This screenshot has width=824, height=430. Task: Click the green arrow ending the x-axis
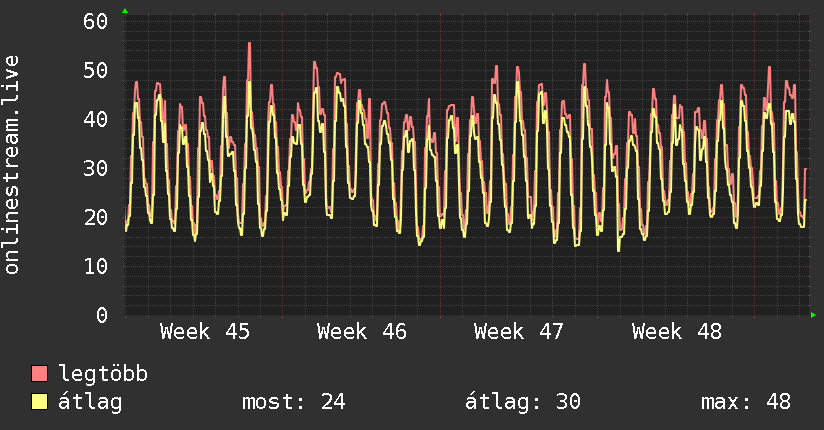coord(813,315)
